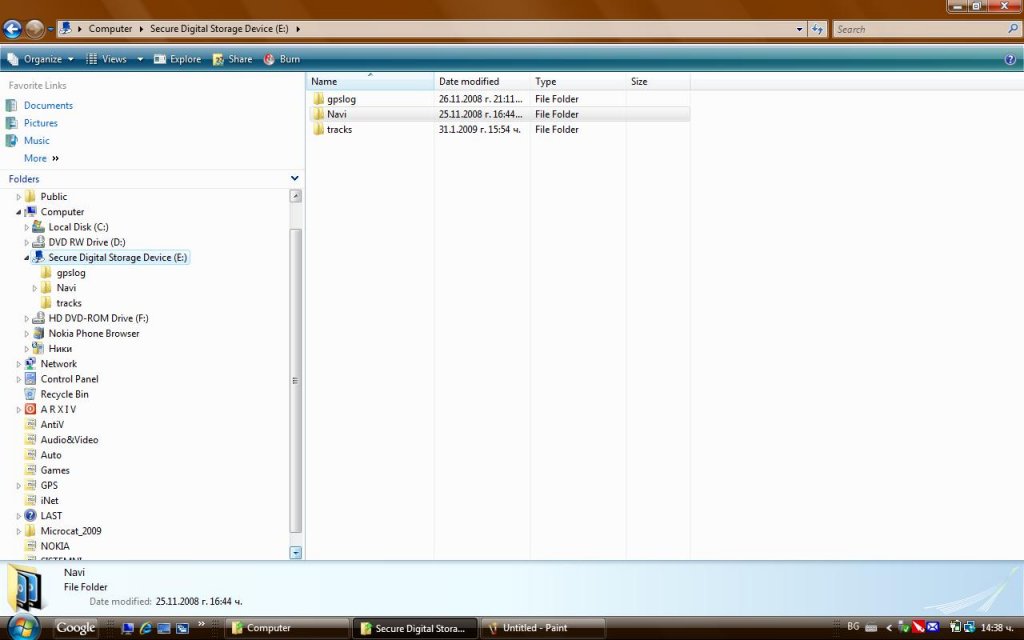Switch to Untitled - Paint taskbar button
The image size is (1024, 640).
[x=543, y=628]
